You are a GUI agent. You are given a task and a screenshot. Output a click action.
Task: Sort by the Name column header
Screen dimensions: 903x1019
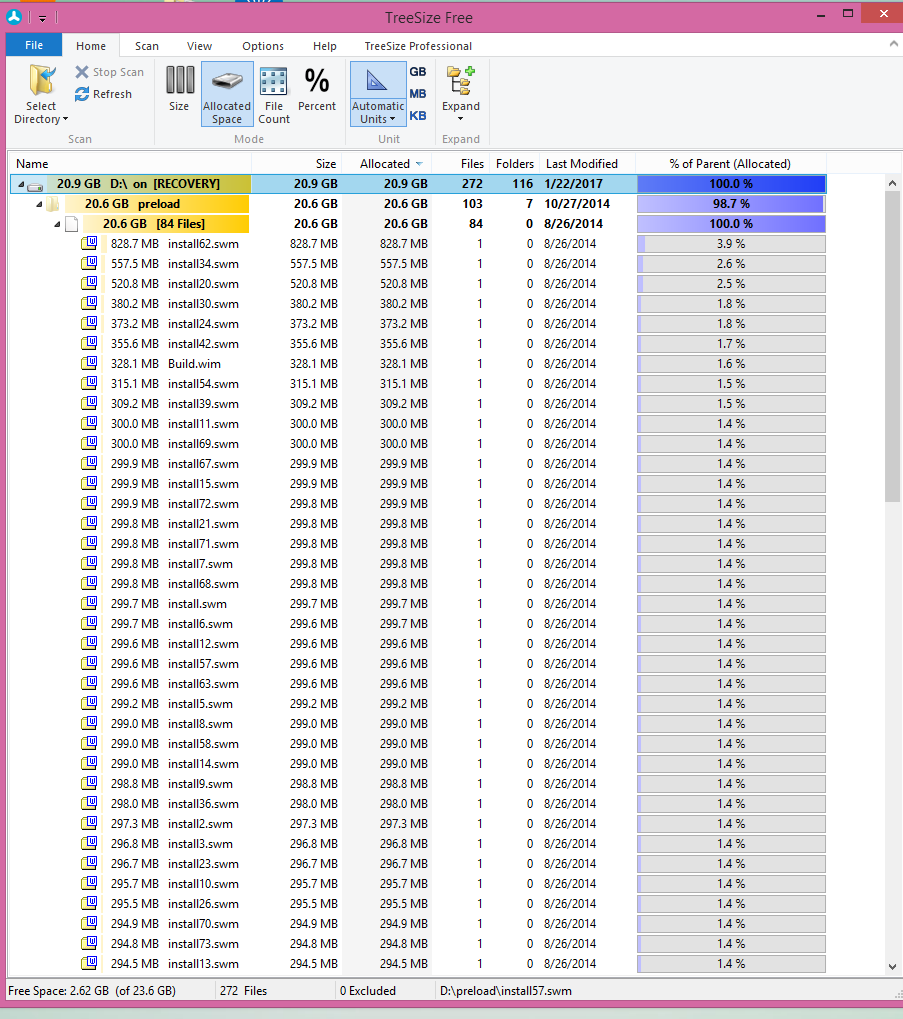pyautogui.click(x=129, y=164)
